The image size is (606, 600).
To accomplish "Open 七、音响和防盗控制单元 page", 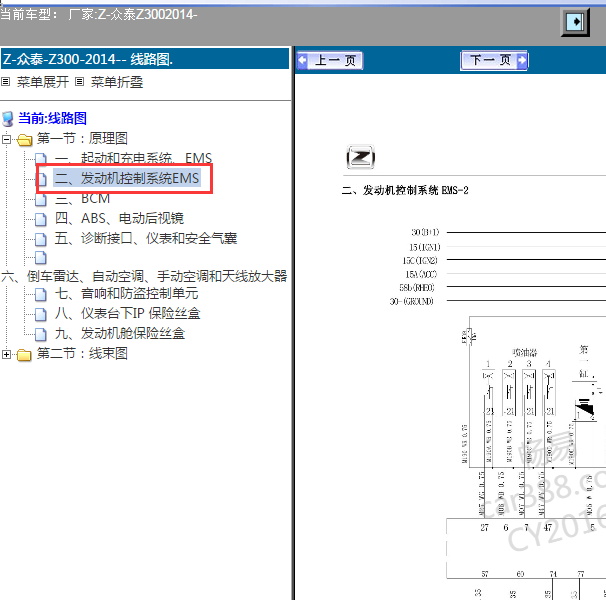I will pos(126,293).
